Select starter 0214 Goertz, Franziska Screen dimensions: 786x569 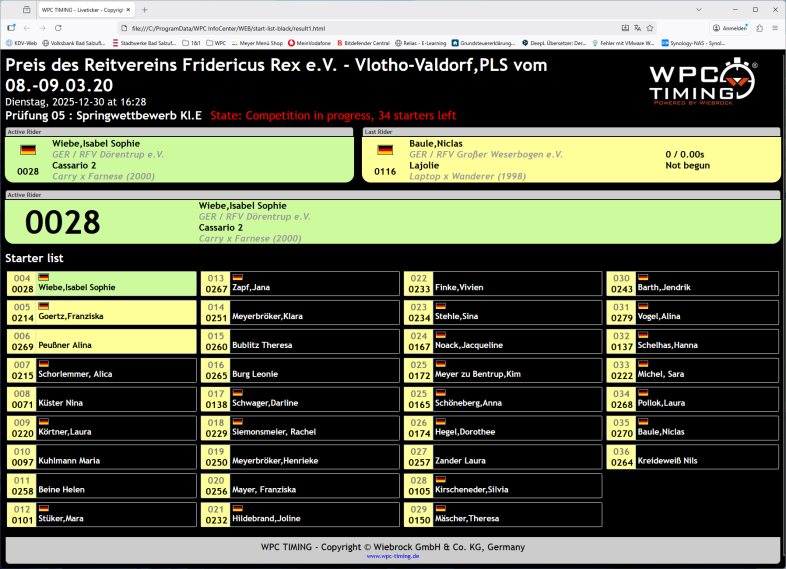[x=101, y=312]
